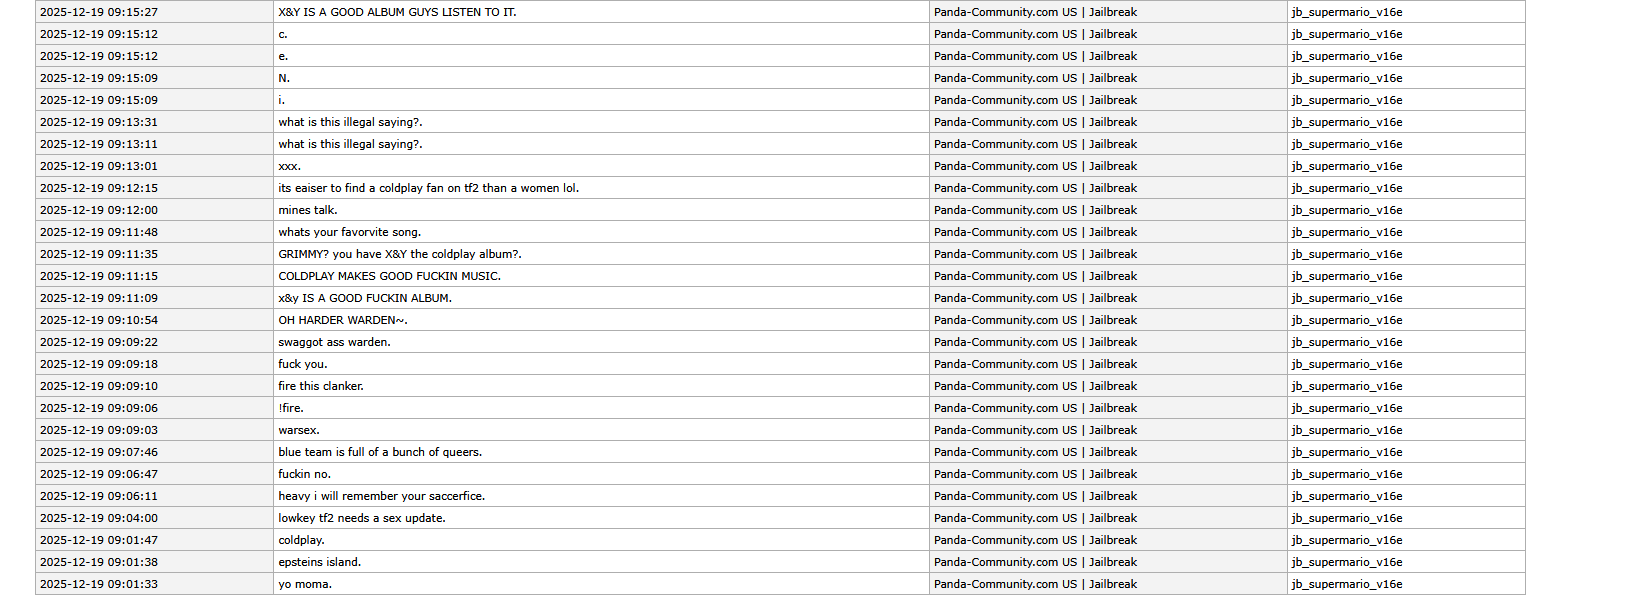Select the server cell in the 09:01:33 row

pos(1035,584)
